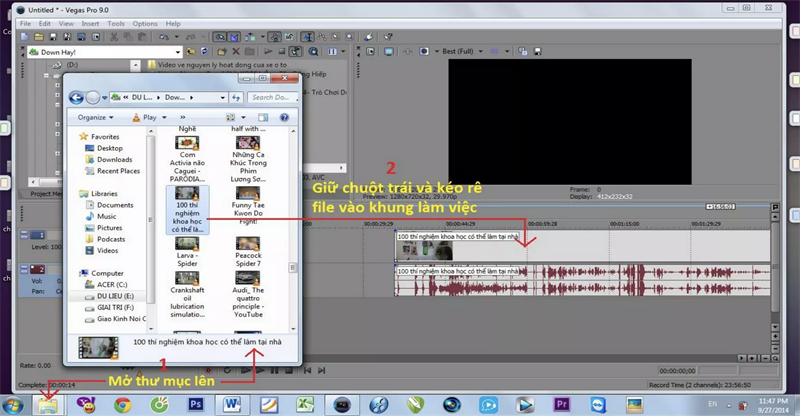Click the New project icon in Vegas toolbar
Viewport: 800px width, 416px height.
point(24,37)
